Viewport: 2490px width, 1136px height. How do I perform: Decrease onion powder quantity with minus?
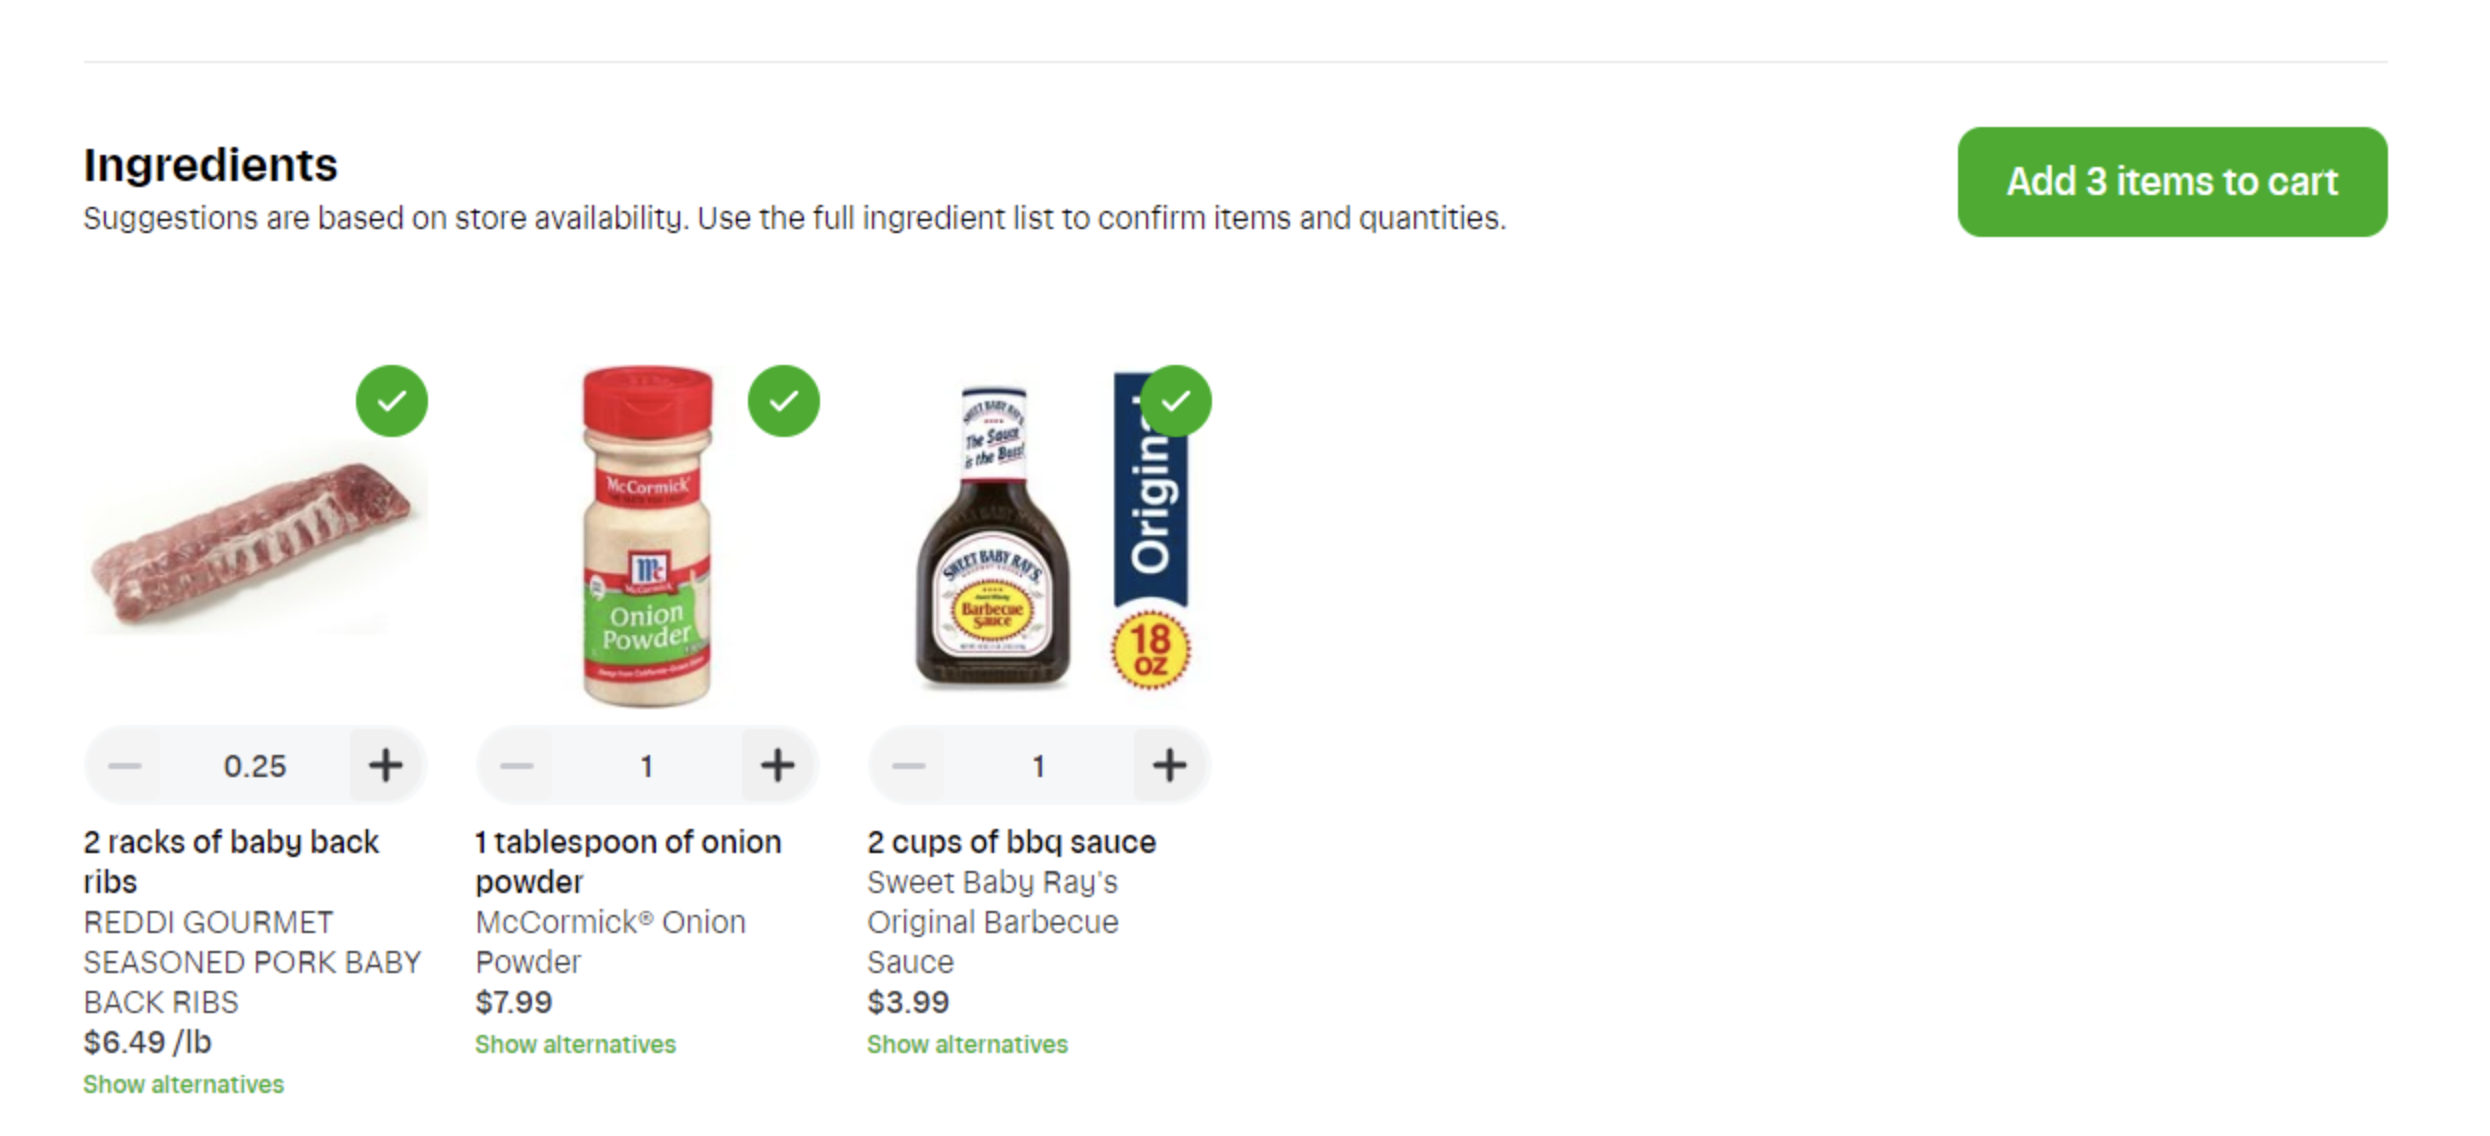click(517, 766)
